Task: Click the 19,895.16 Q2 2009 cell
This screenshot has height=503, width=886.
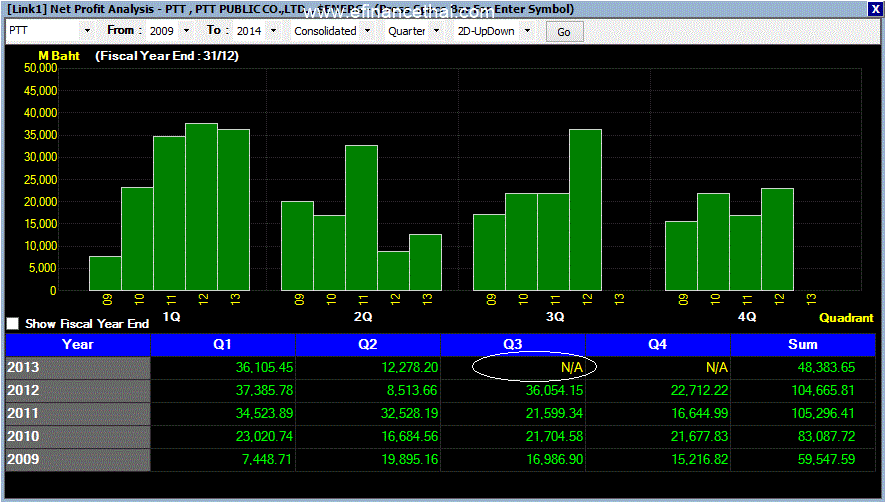Action: (368, 460)
